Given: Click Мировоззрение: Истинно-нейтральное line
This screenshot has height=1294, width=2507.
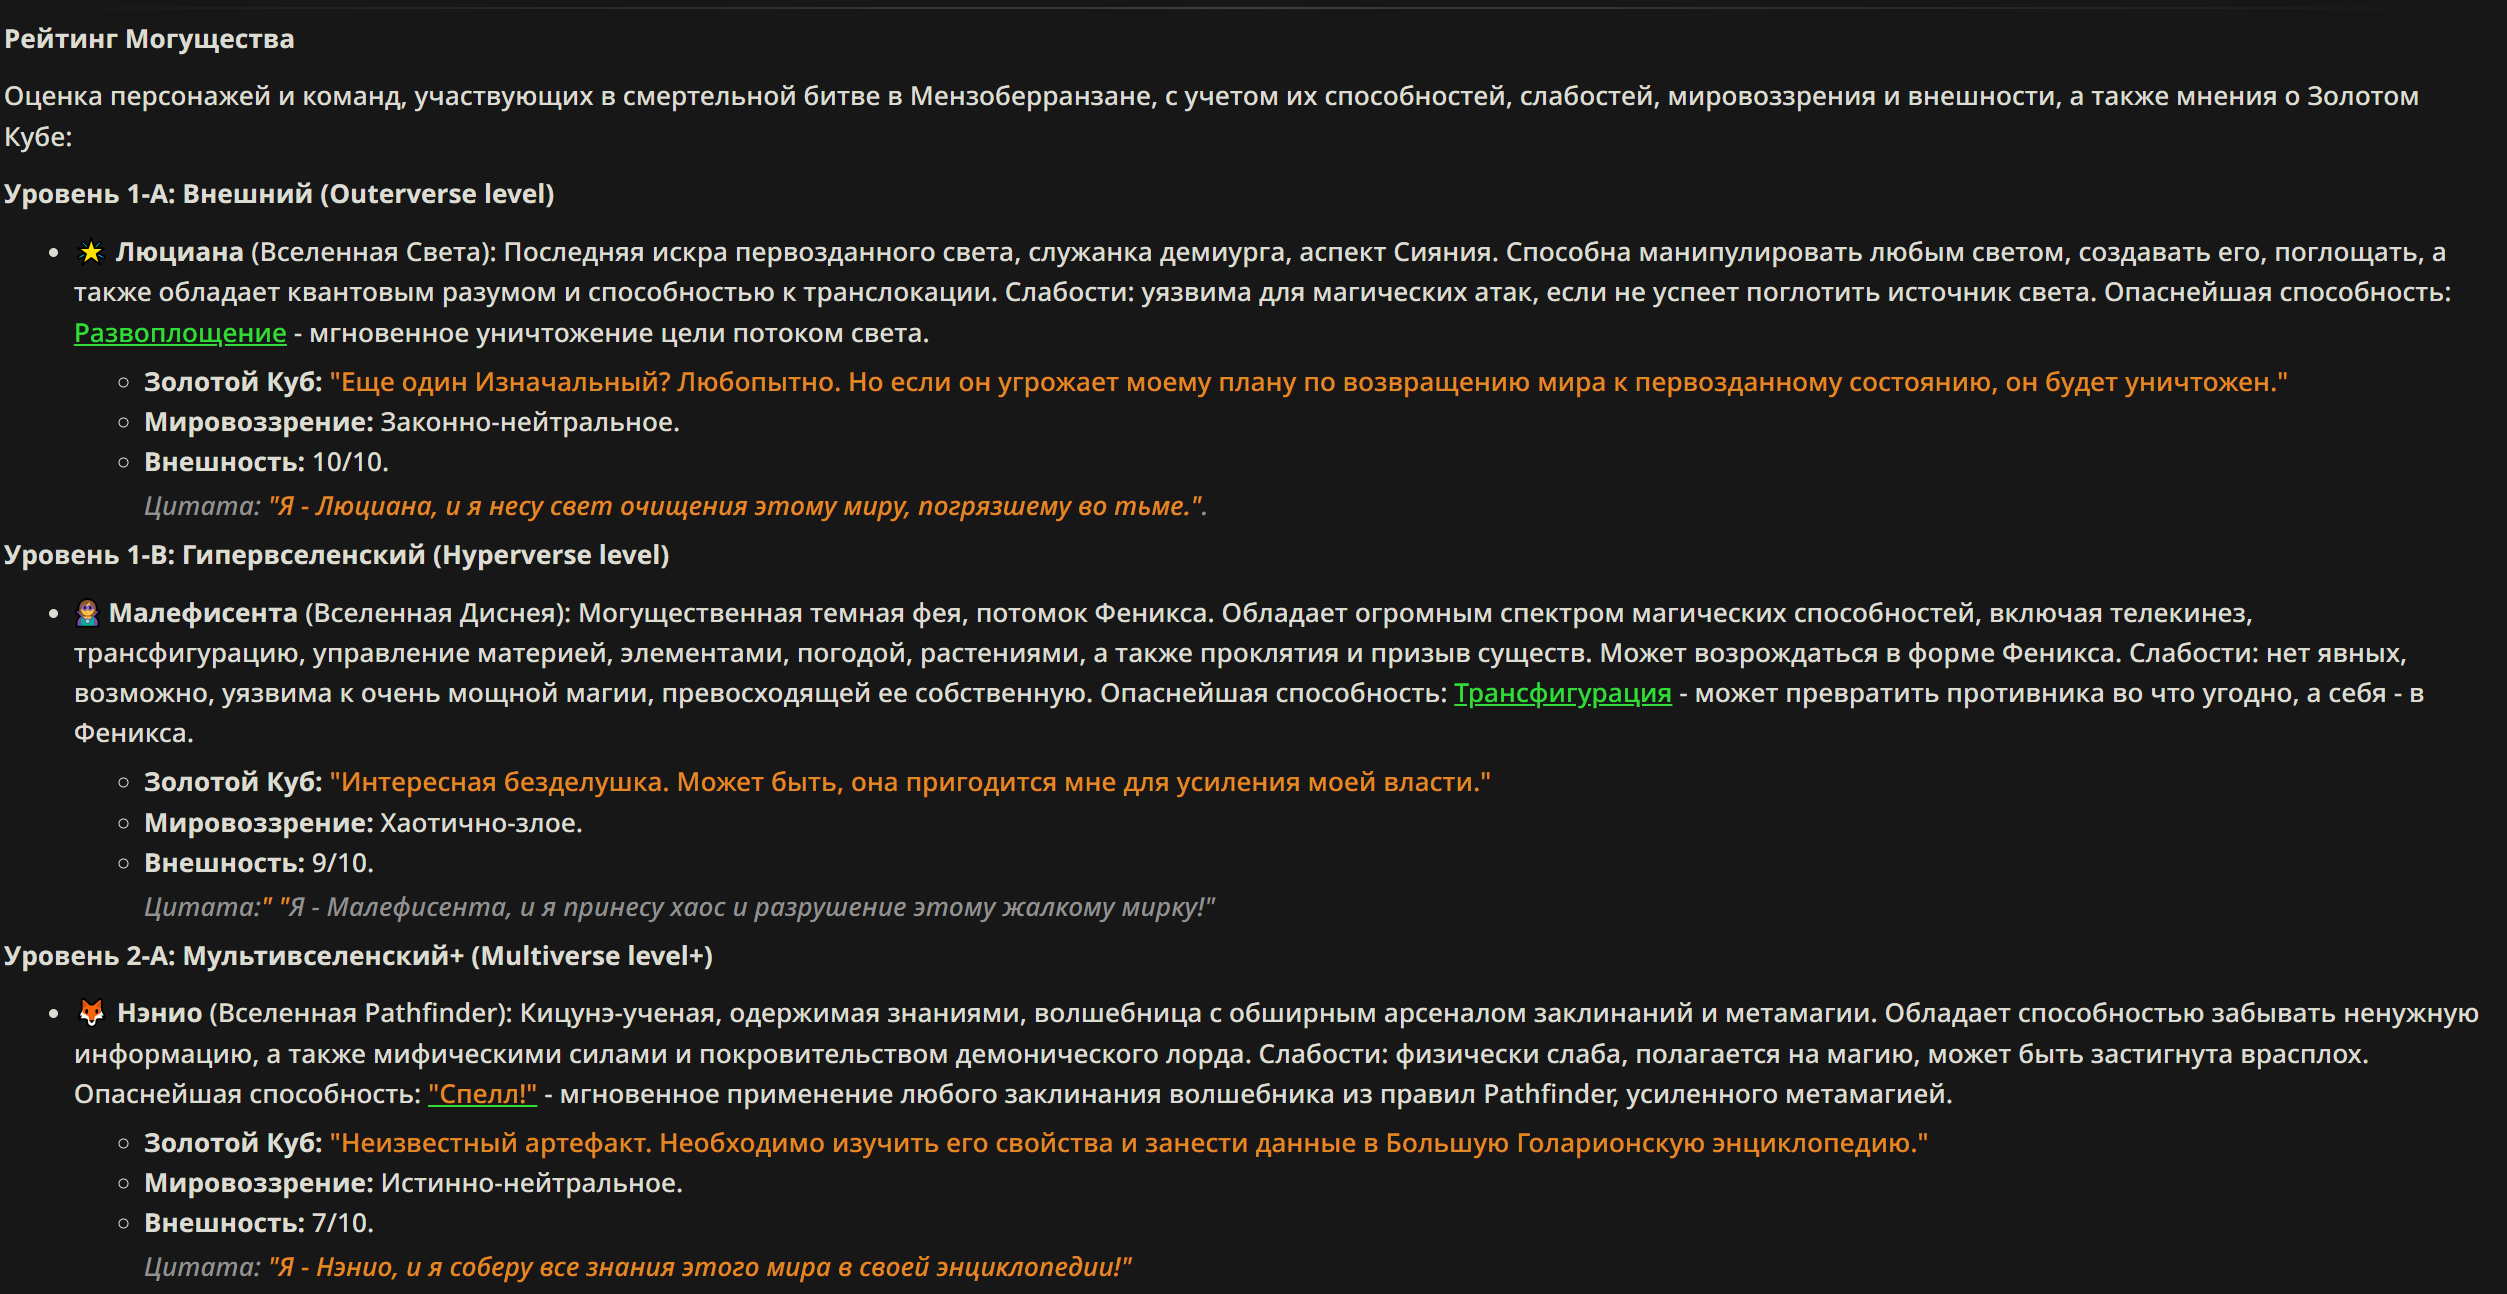Looking at the screenshot, I should 413,1183.
